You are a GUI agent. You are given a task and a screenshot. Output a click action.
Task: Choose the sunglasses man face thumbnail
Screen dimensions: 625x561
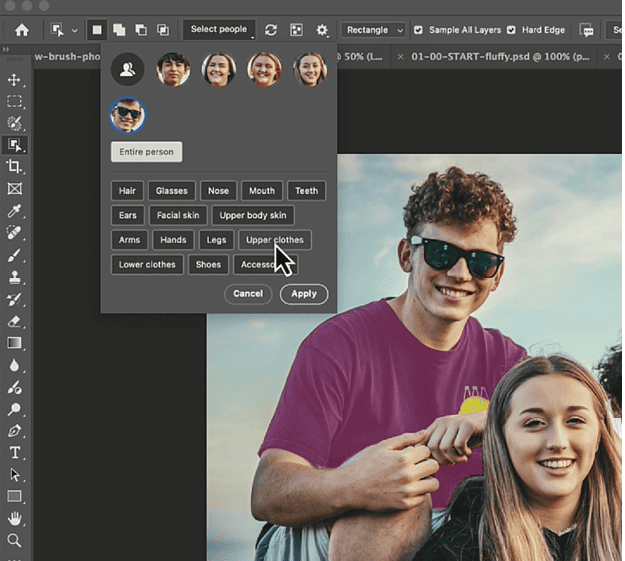point(127,115)
